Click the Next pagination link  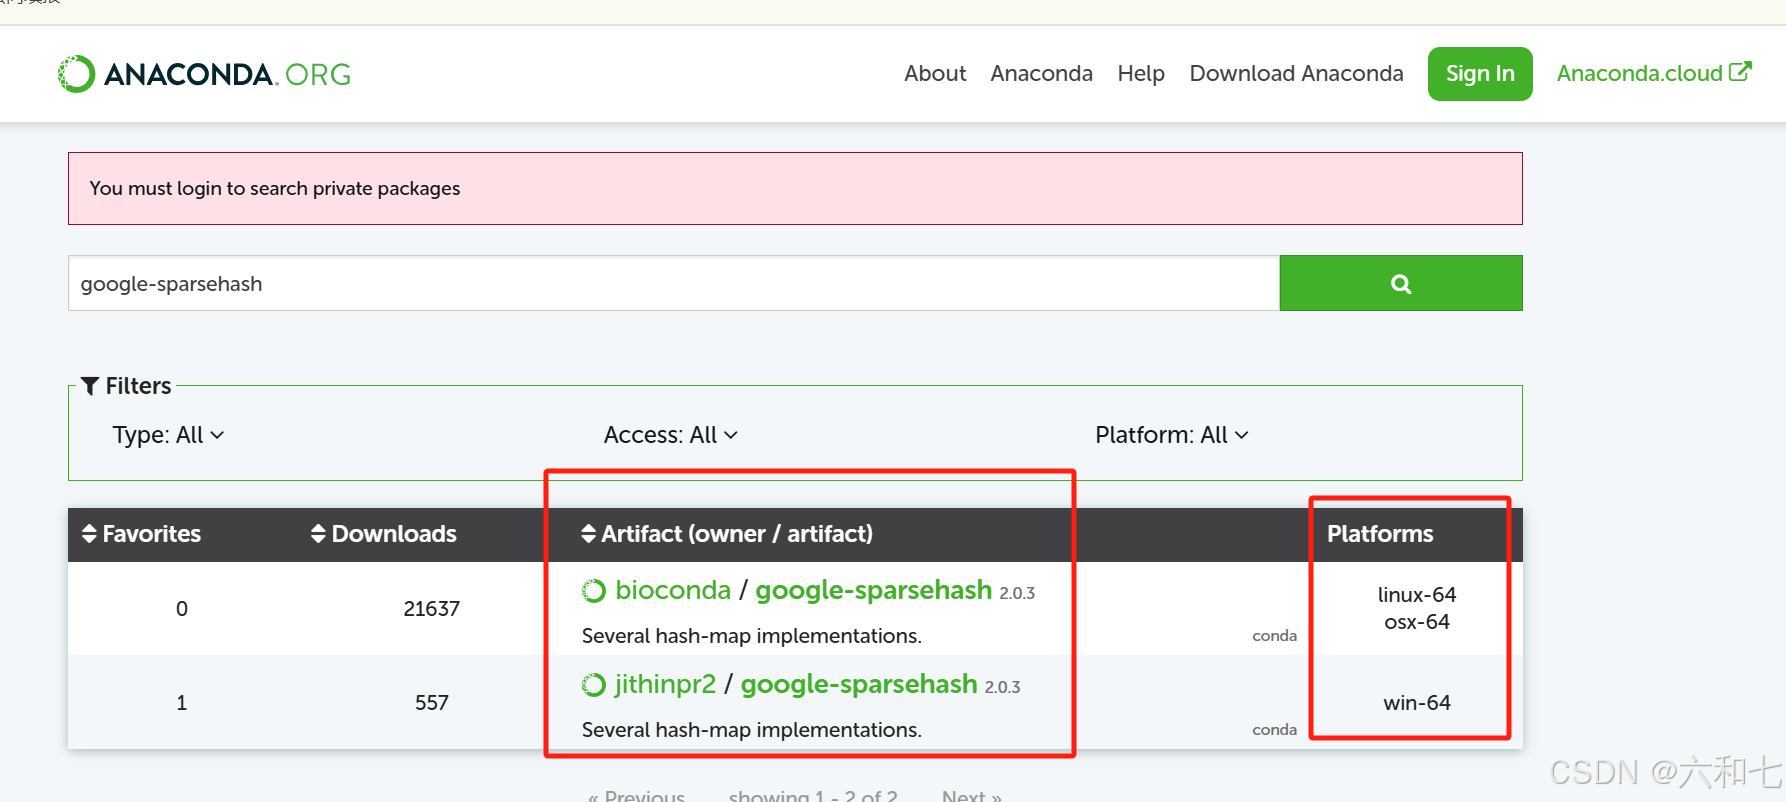click(x=972, y=796)
